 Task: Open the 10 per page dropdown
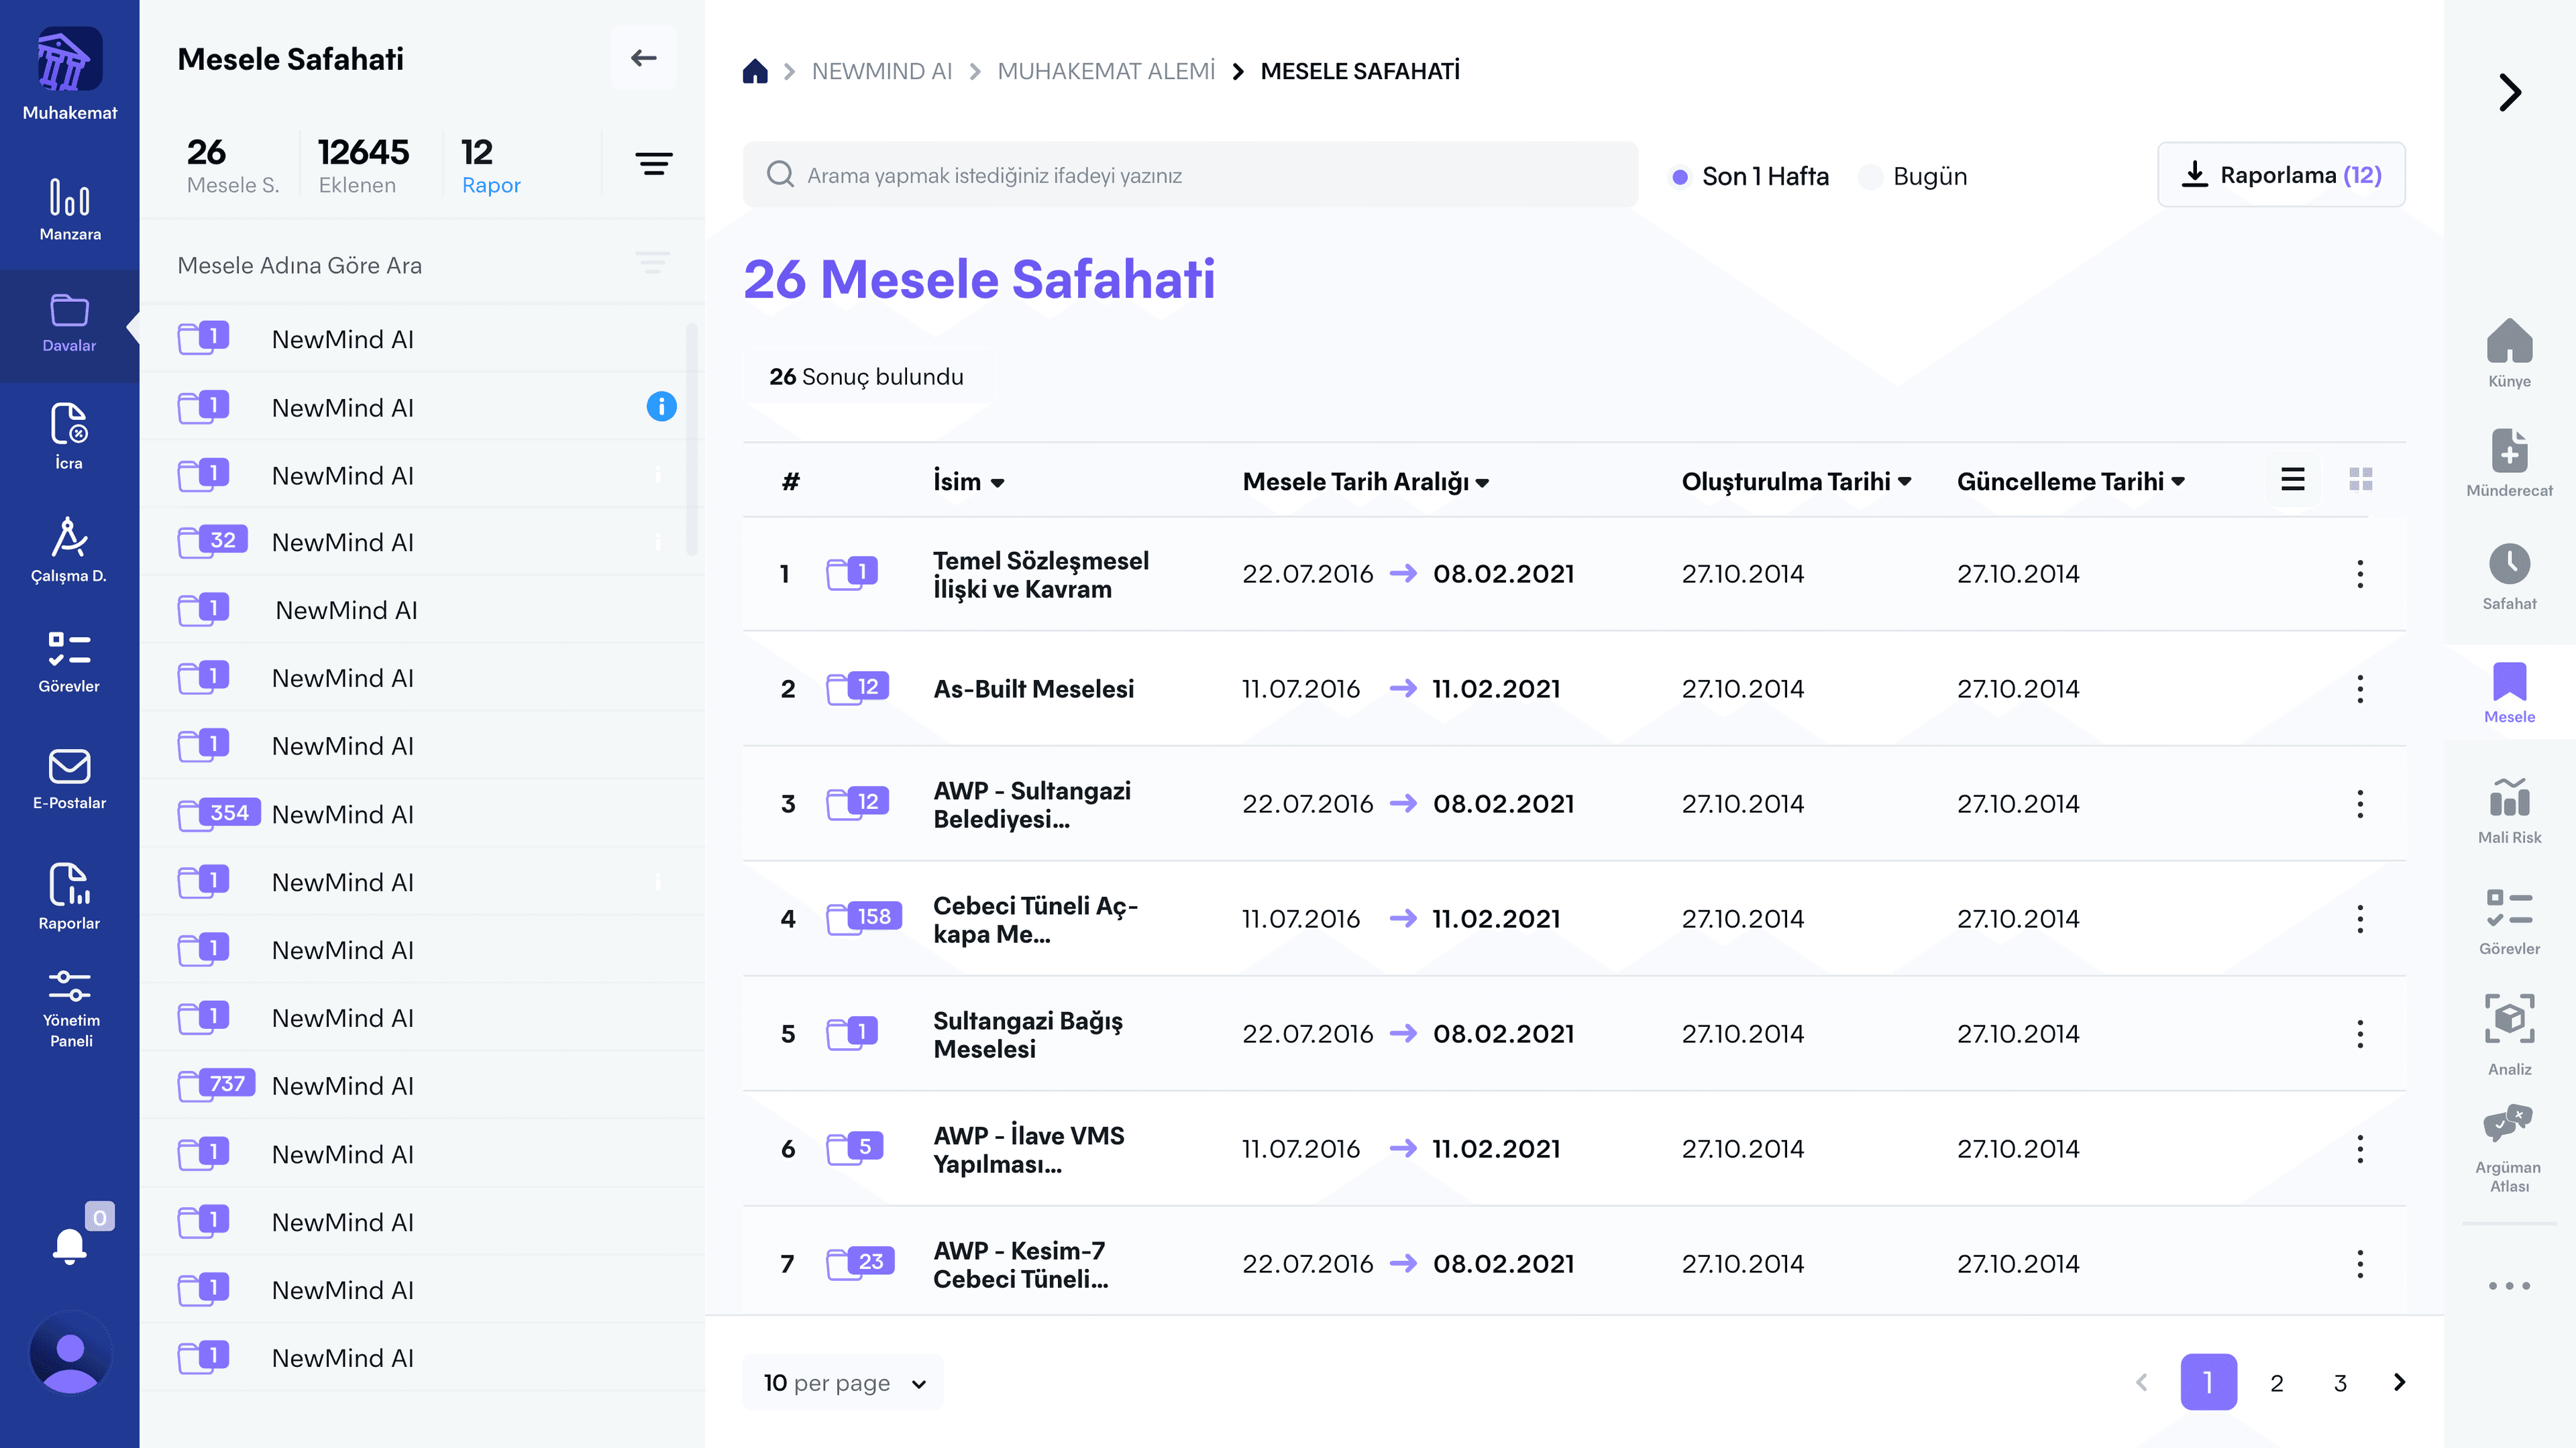pyautogui.click(x=843, y=1382)
